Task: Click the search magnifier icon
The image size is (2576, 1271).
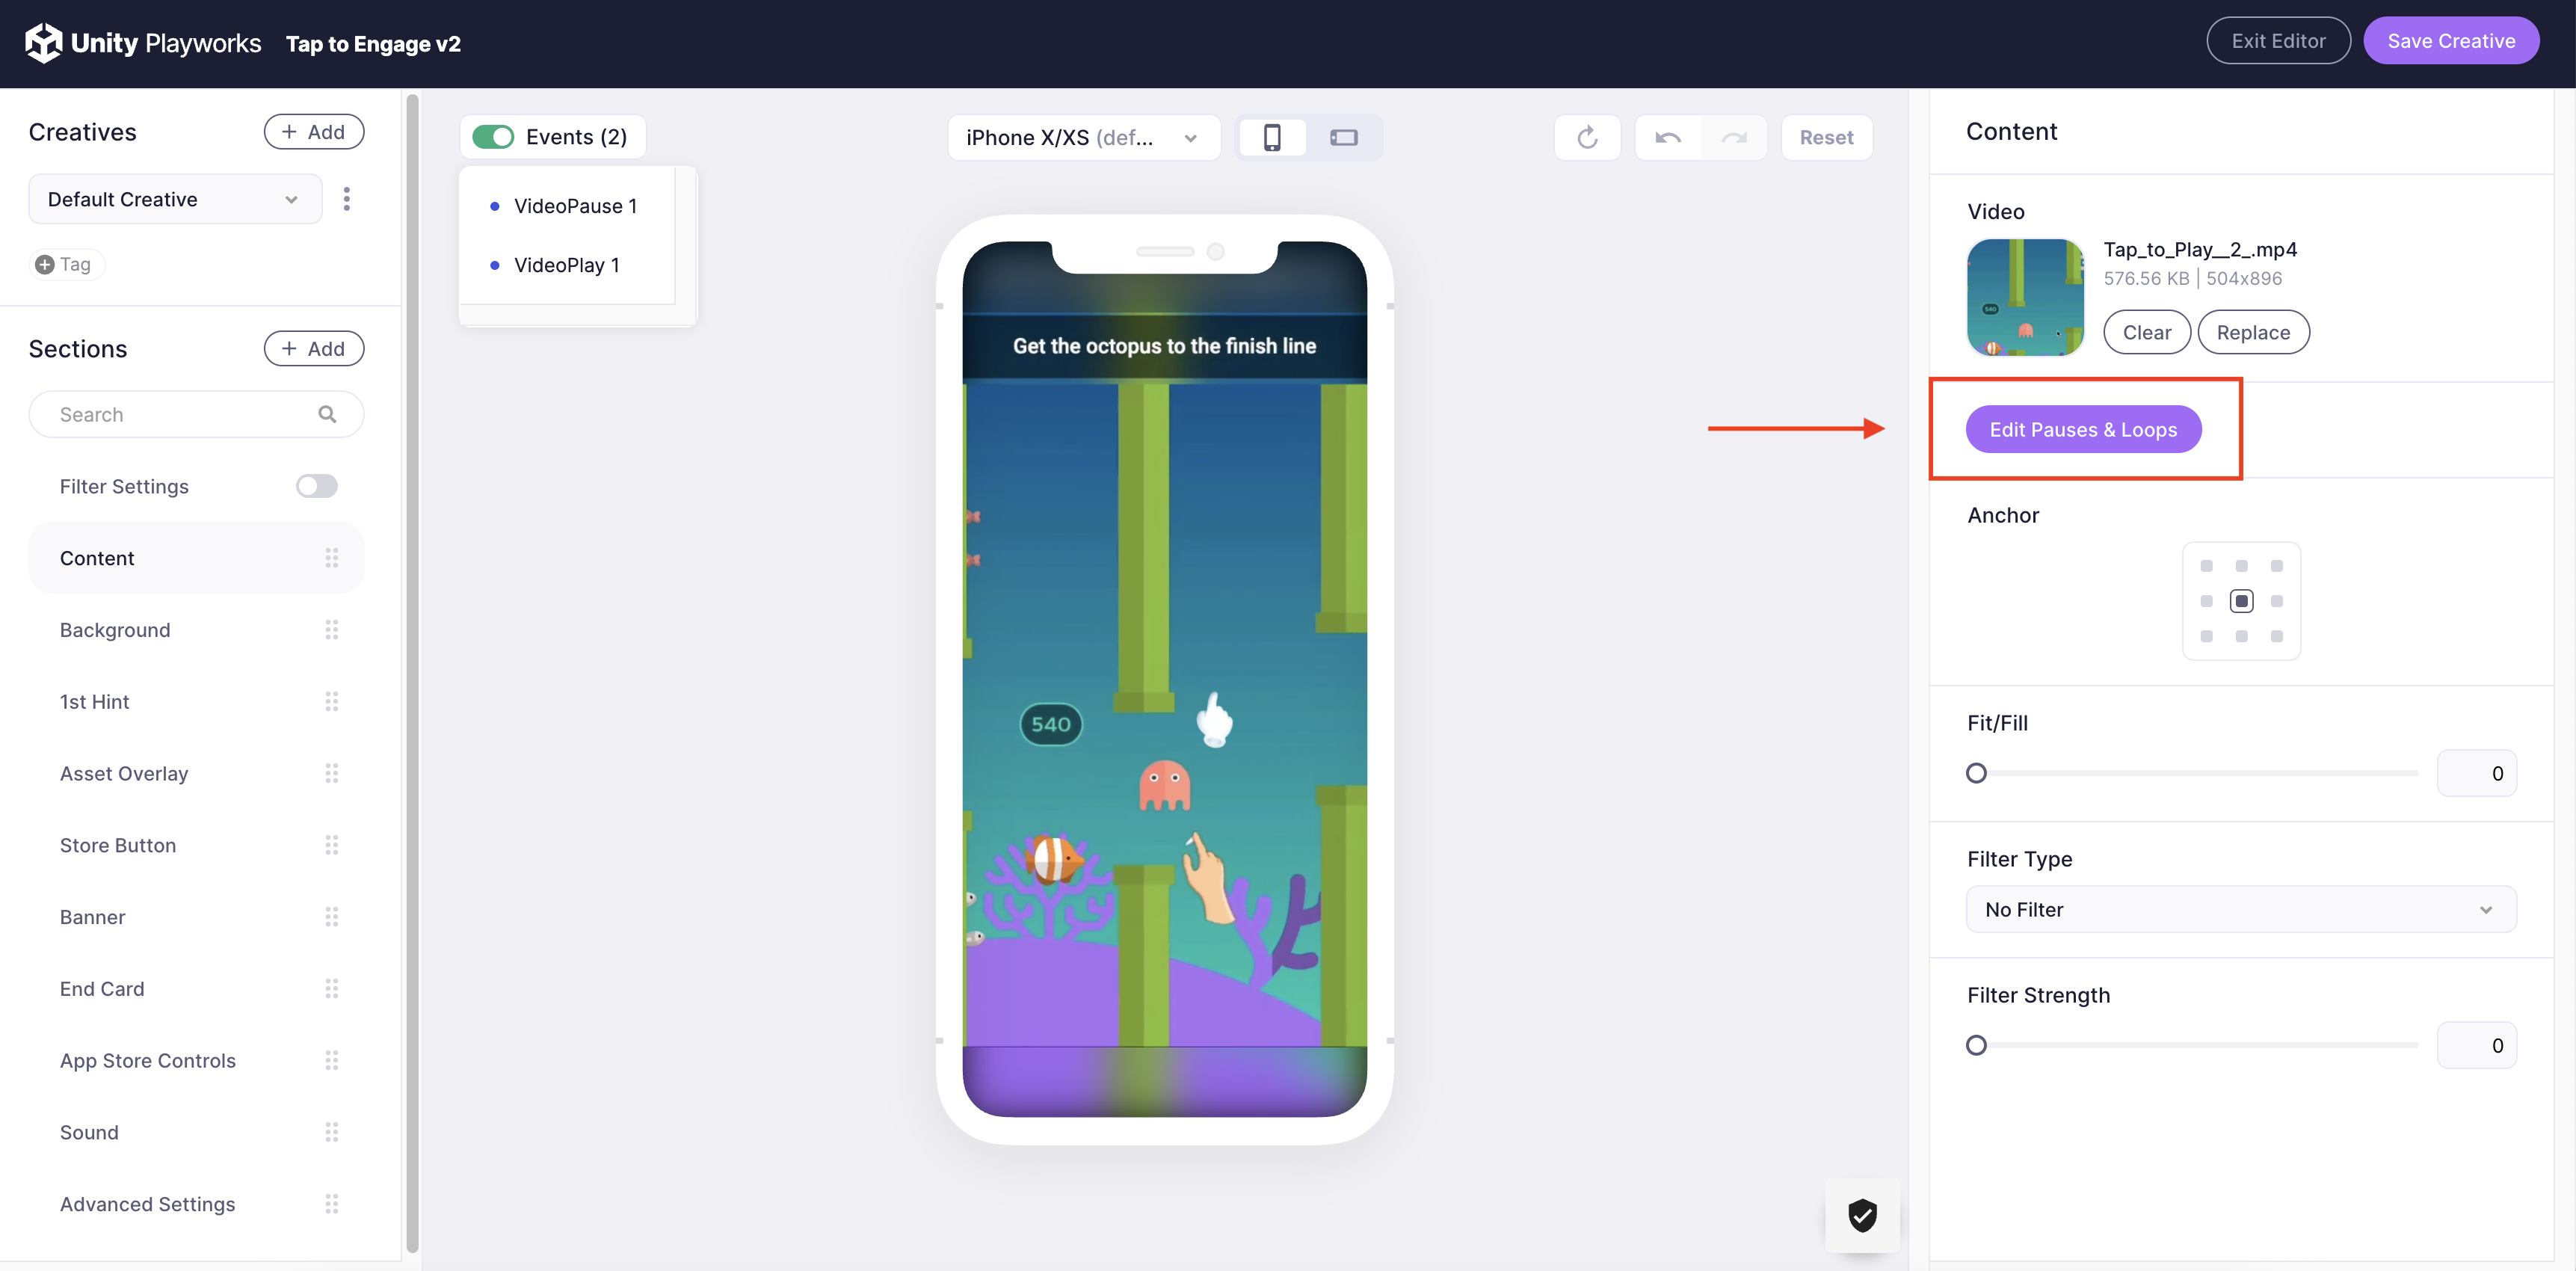Action: pyautogui.click(x=327, y=414)
